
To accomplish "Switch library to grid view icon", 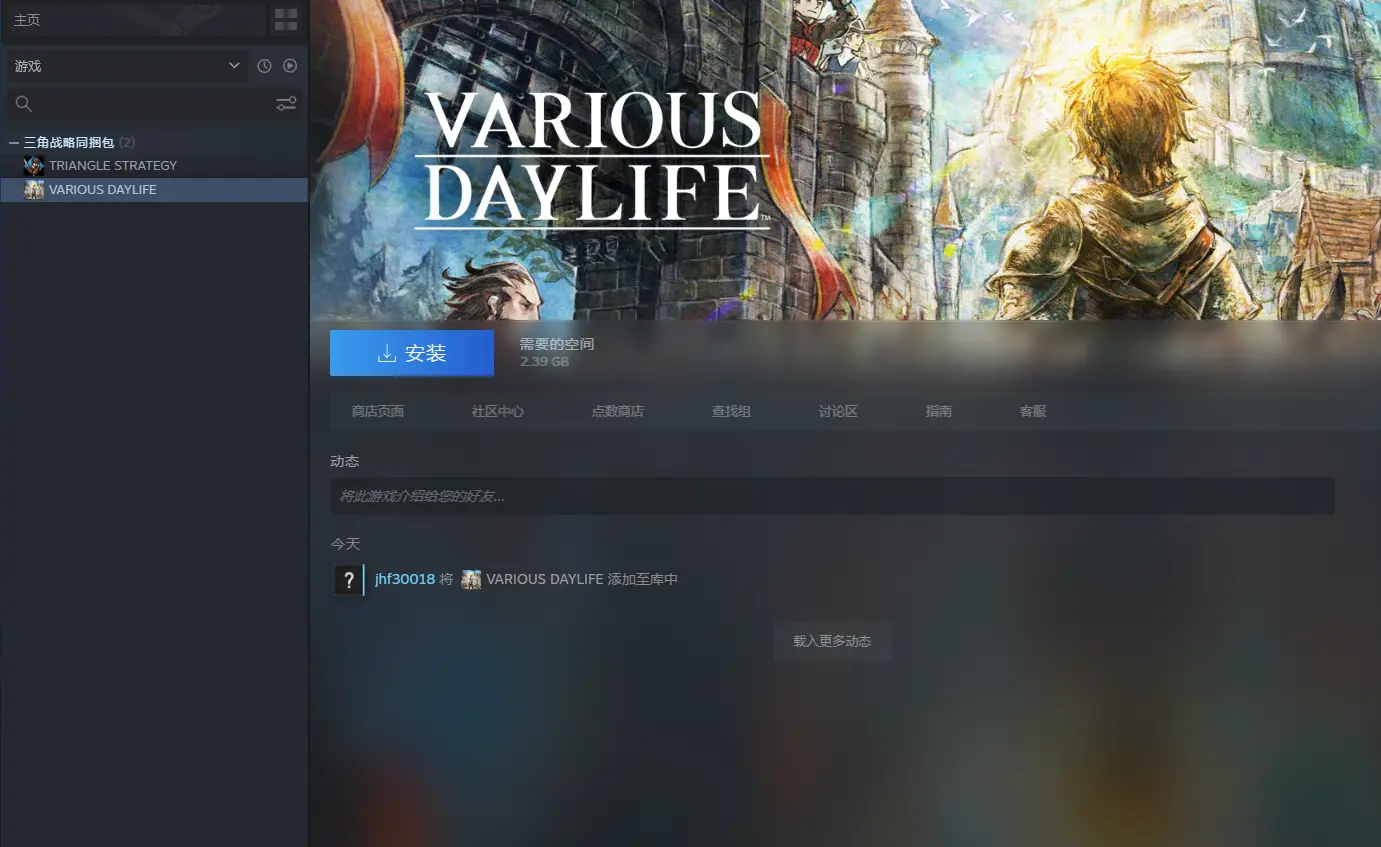I will coord(286,20).
